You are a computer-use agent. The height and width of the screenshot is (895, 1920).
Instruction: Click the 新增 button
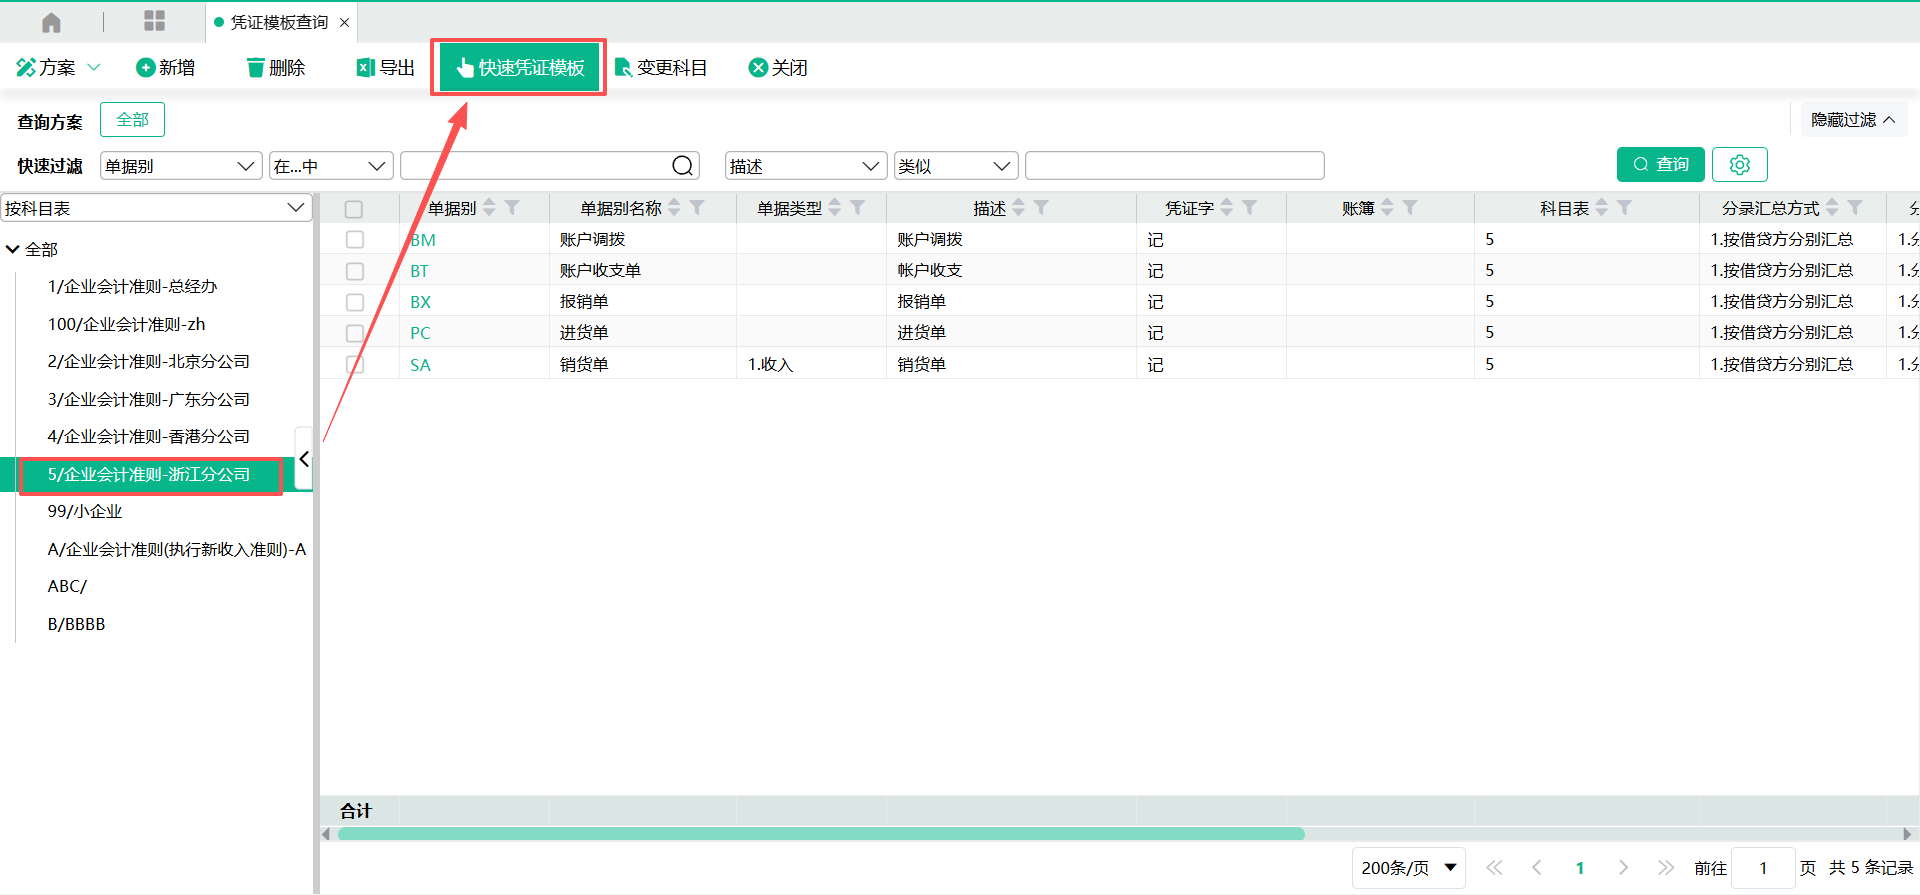(166, 67)
